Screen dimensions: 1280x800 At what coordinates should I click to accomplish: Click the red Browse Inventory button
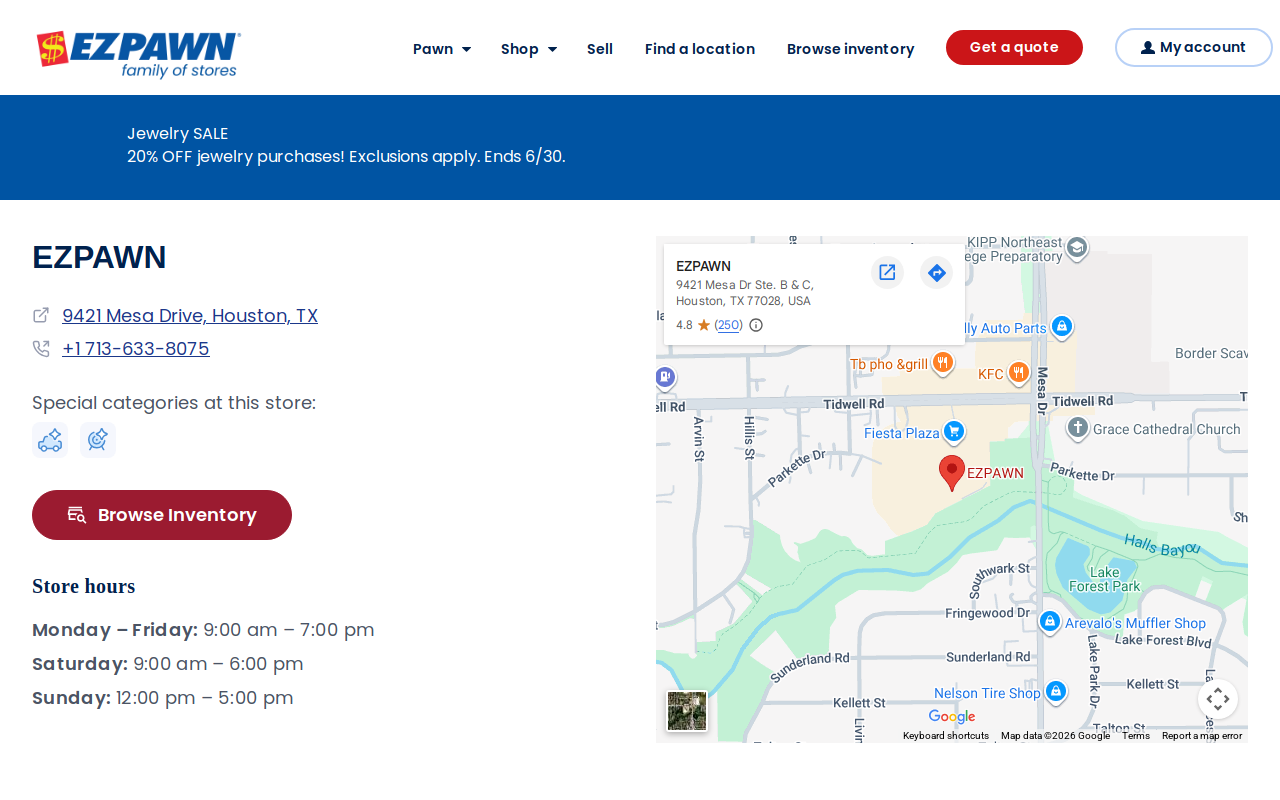coord(162,515)
